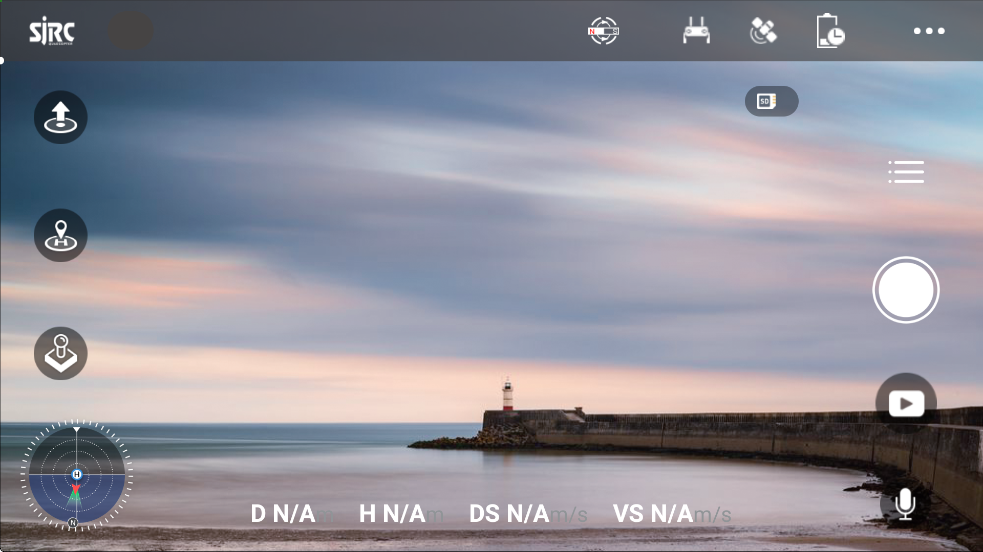Switch to video recording mode
983x552 pixels.
click(x=906, y=403)
